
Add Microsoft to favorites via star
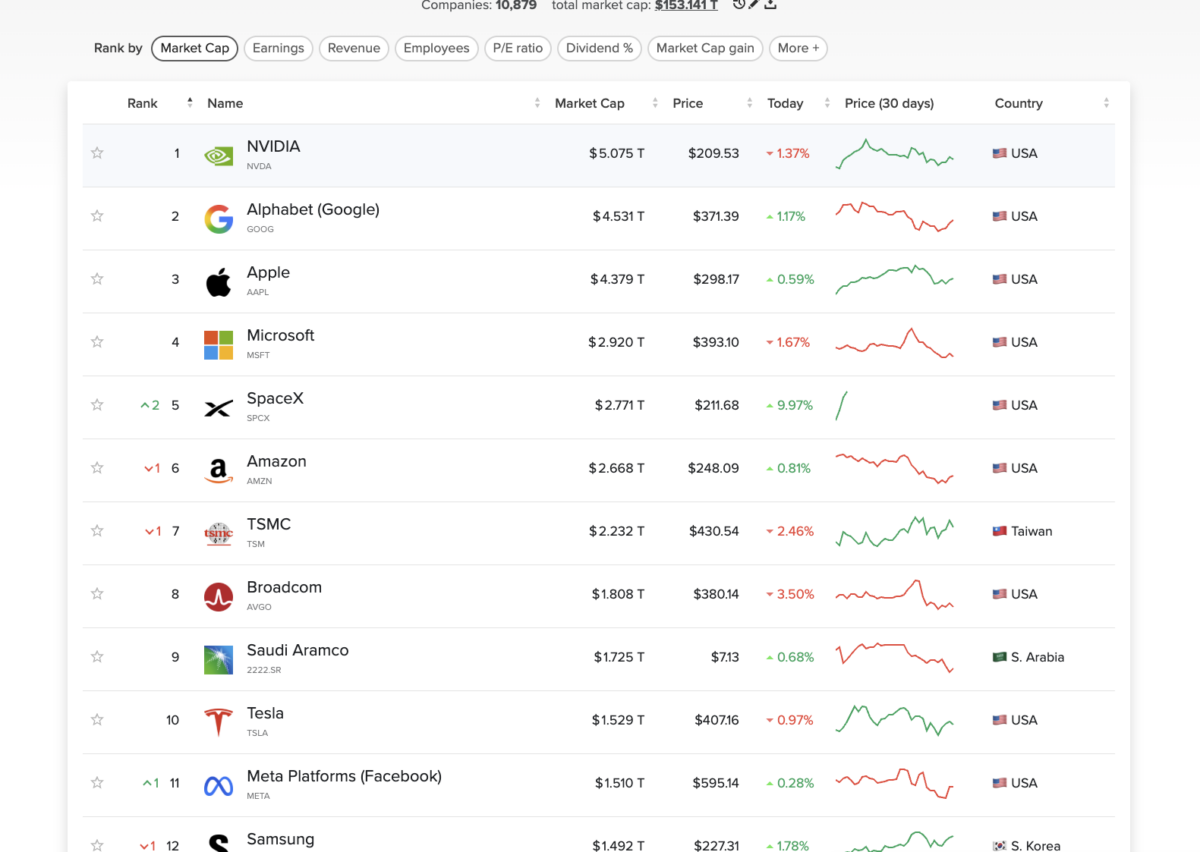click(x=97, y=342)
